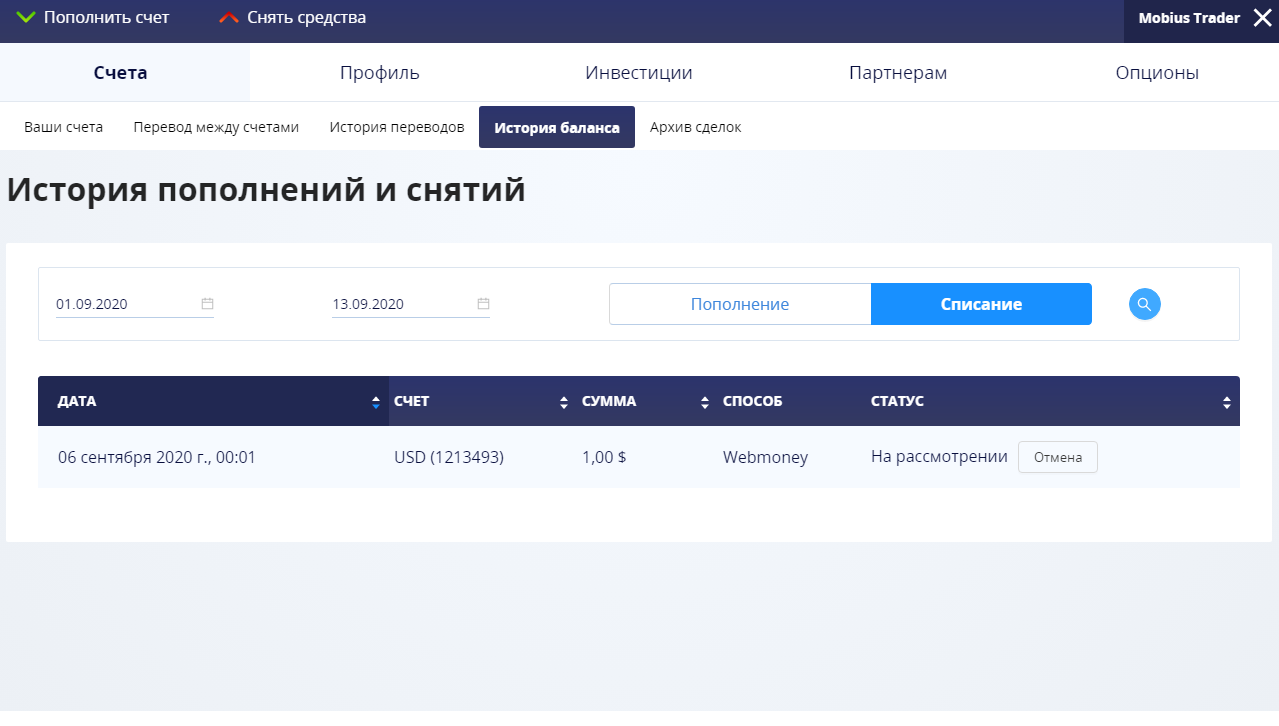Click Снять средства link
The image size is (1279, 726).
tap(306, 18)
